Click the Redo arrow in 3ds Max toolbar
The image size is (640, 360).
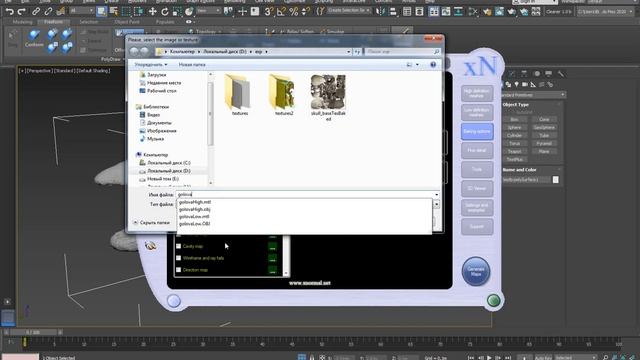coord(22,11)
